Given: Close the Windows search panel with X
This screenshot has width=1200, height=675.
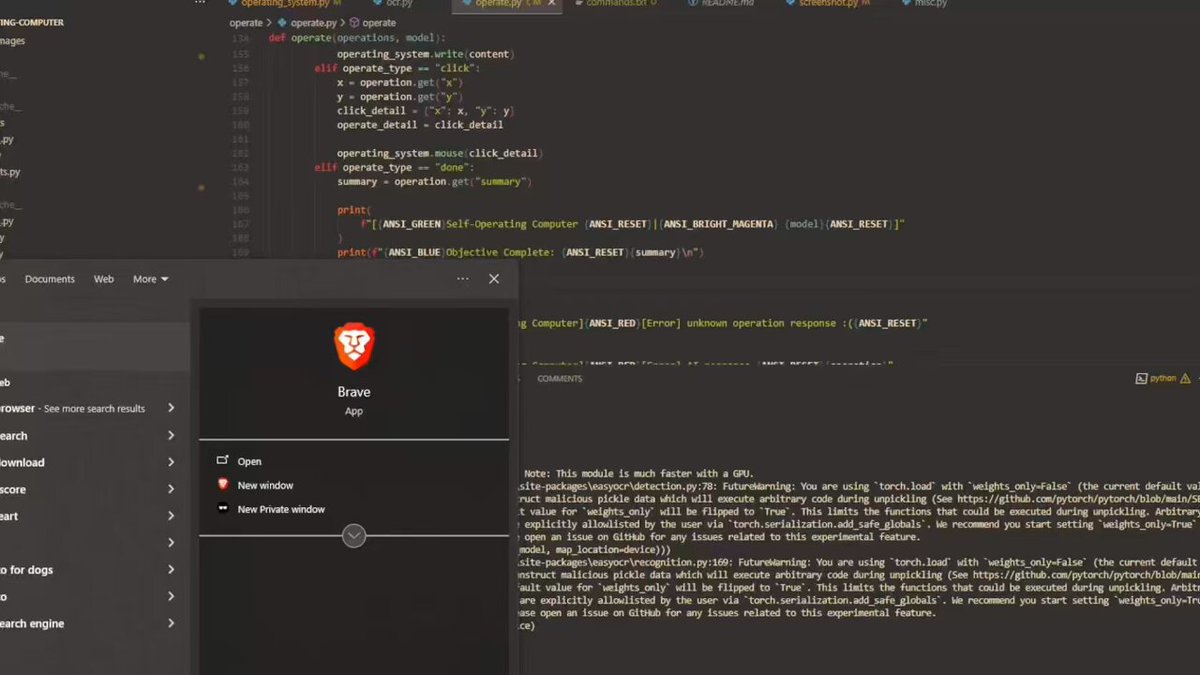Looking at the screenshot, I should click(x=494, y=279).
